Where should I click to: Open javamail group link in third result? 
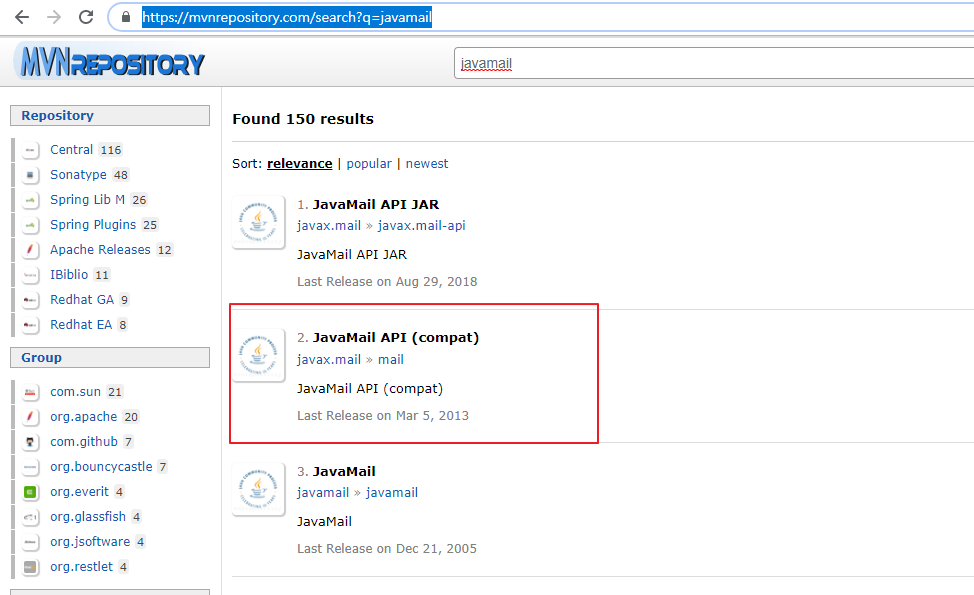(x=323, y=493)
